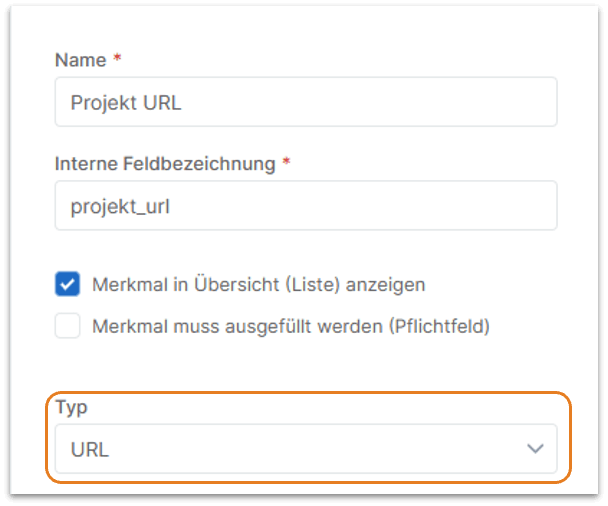Click the empty checkbox under the checked one
Image resolution: width=608 pixels, height=506 pixels.
click(68, 326)
